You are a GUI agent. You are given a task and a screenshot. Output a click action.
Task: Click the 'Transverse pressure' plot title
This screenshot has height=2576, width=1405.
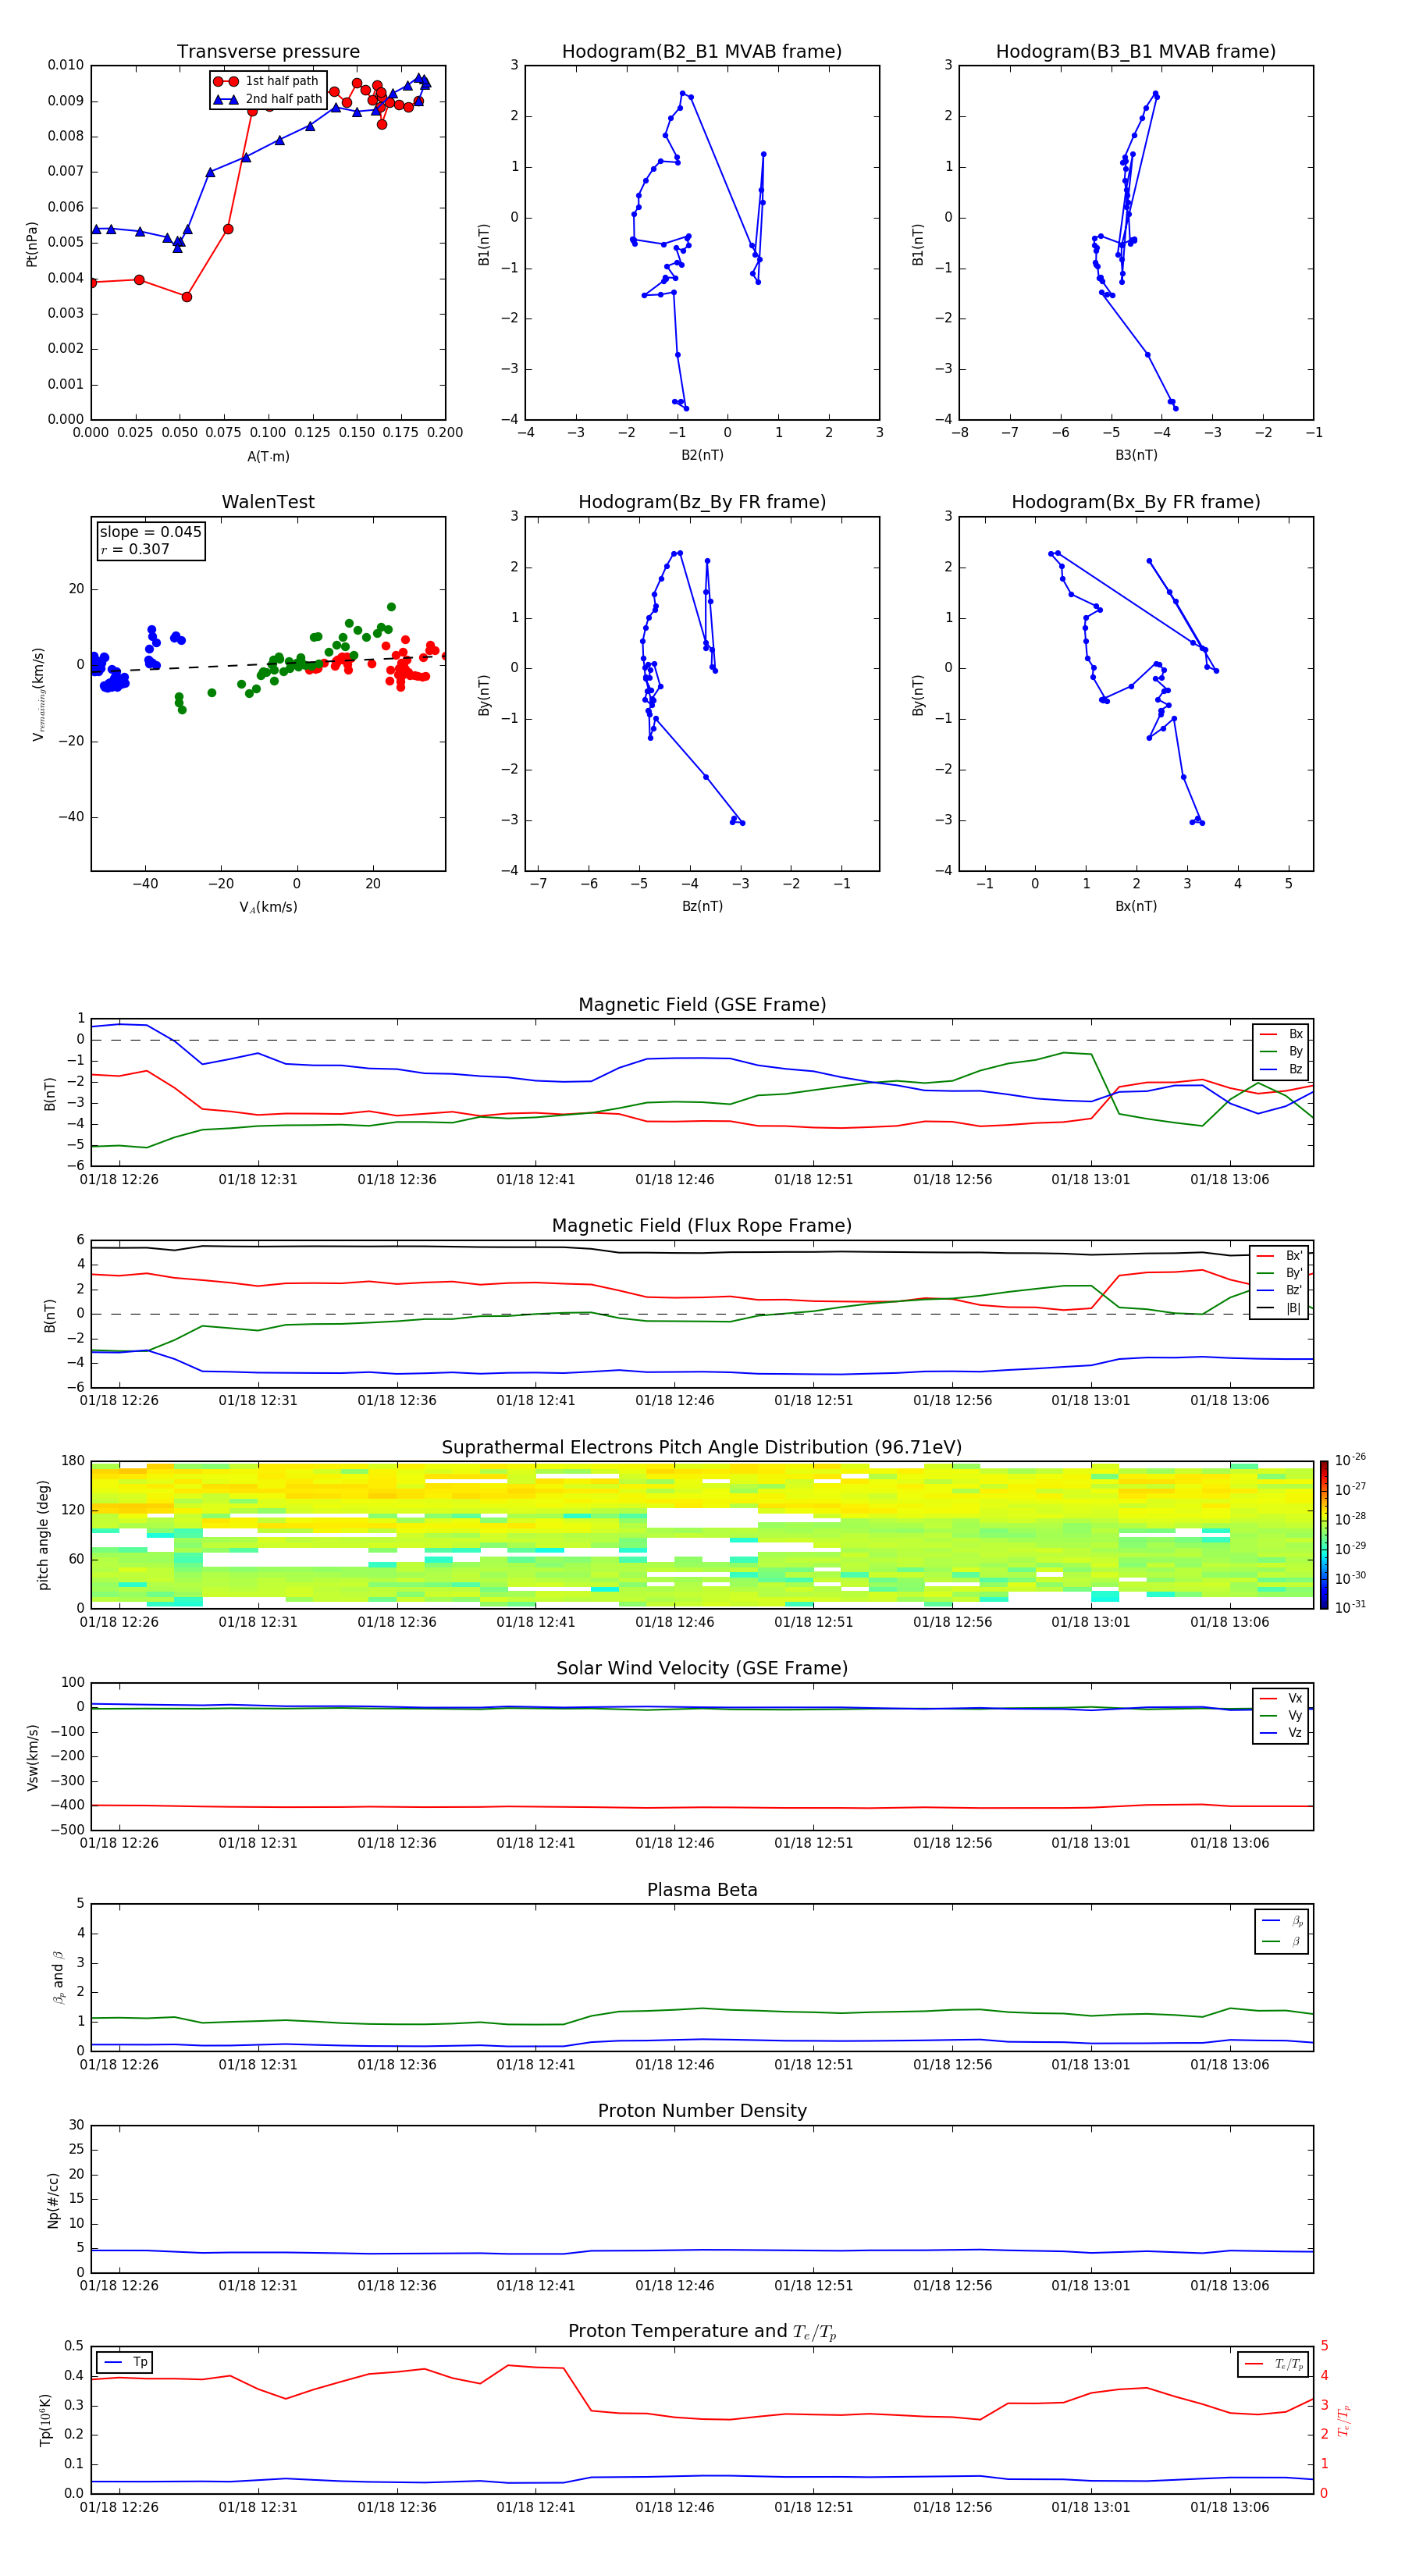click(268, 52)
